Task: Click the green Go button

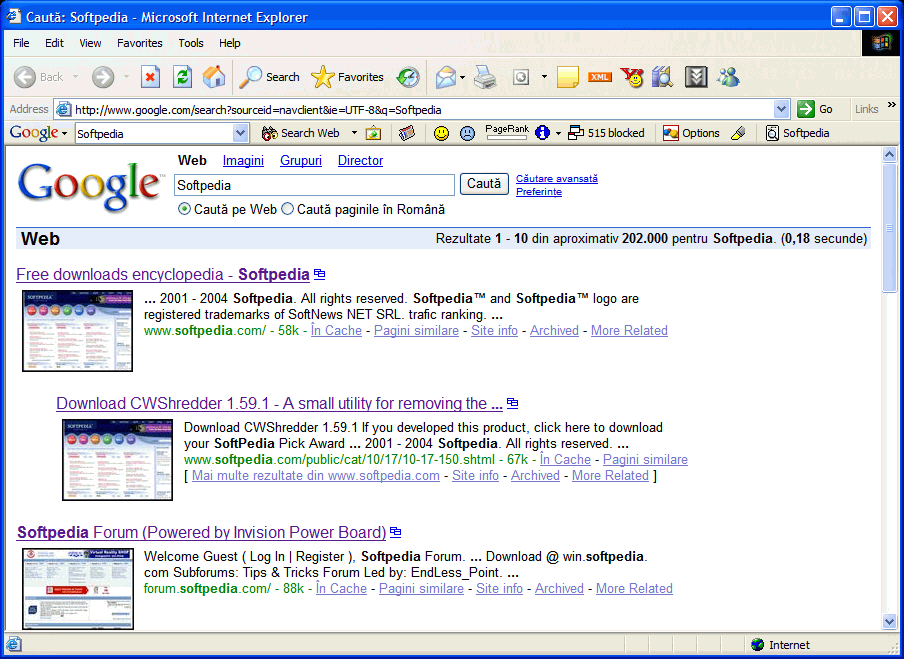Action: [815, 109]
